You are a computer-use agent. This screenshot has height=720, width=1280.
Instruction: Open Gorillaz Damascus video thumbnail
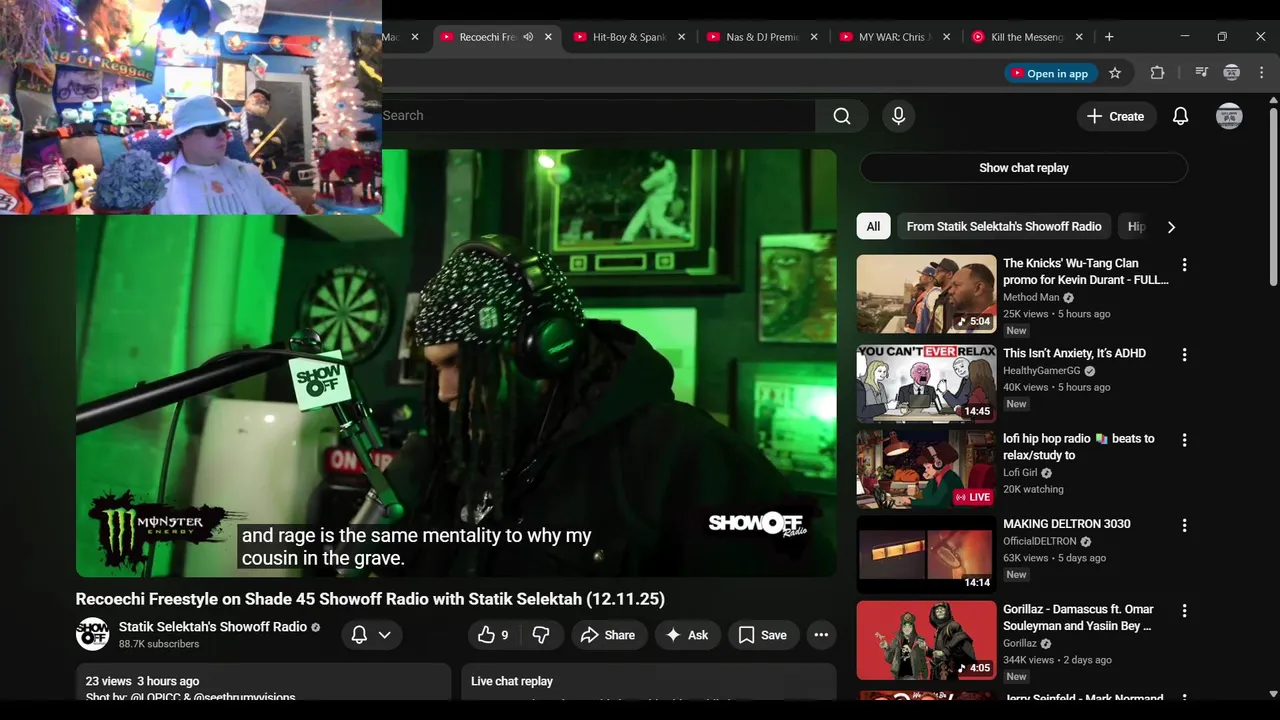[x=926, y=639]
